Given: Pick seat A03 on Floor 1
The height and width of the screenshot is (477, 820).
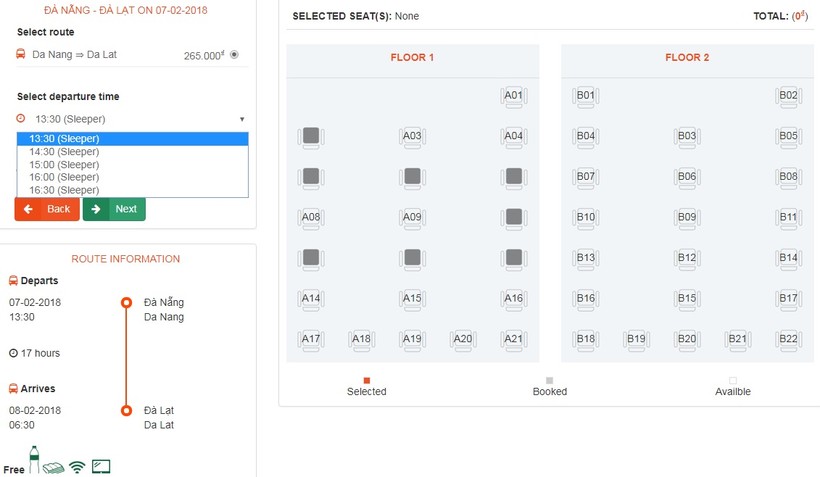Looking at the screenshot, I should [412, 136].
